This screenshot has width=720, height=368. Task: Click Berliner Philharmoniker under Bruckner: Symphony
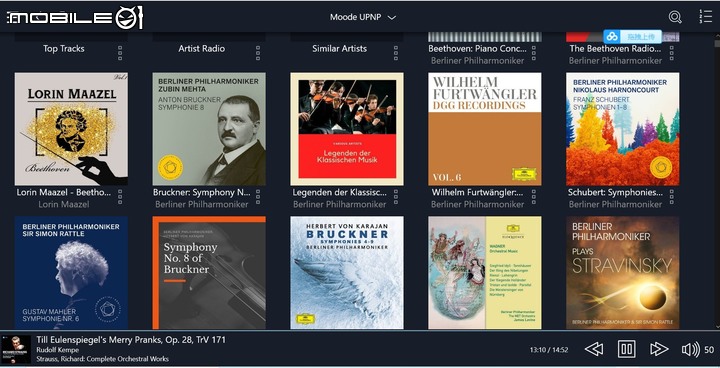point(202,204)
